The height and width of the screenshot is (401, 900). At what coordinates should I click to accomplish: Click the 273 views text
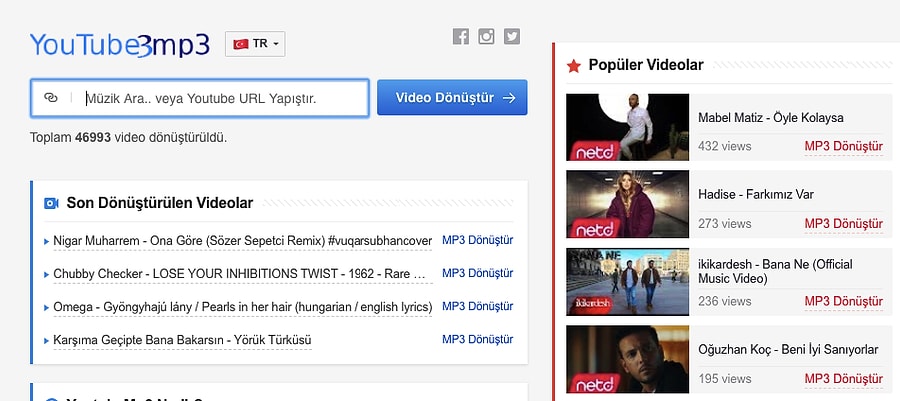pyautogui.click(x=724, y=224)
